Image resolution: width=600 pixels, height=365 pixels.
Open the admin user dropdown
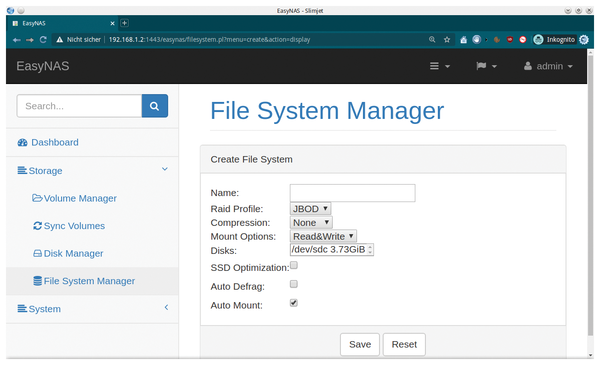pos(548,66)
